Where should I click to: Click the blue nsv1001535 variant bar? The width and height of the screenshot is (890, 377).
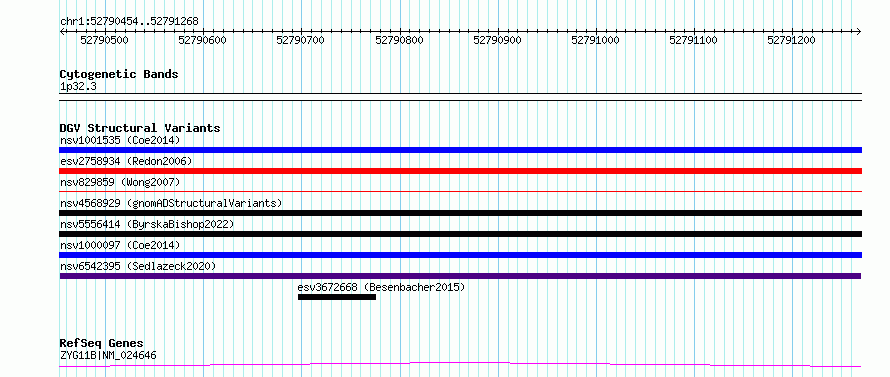[x=460, y=150]
